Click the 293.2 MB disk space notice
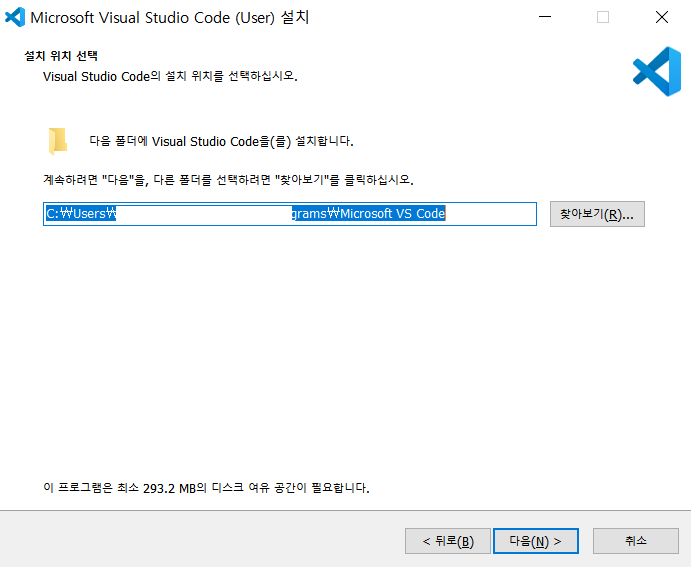Image resolution: width=691 pixels, height=567 pixels. 206,488
